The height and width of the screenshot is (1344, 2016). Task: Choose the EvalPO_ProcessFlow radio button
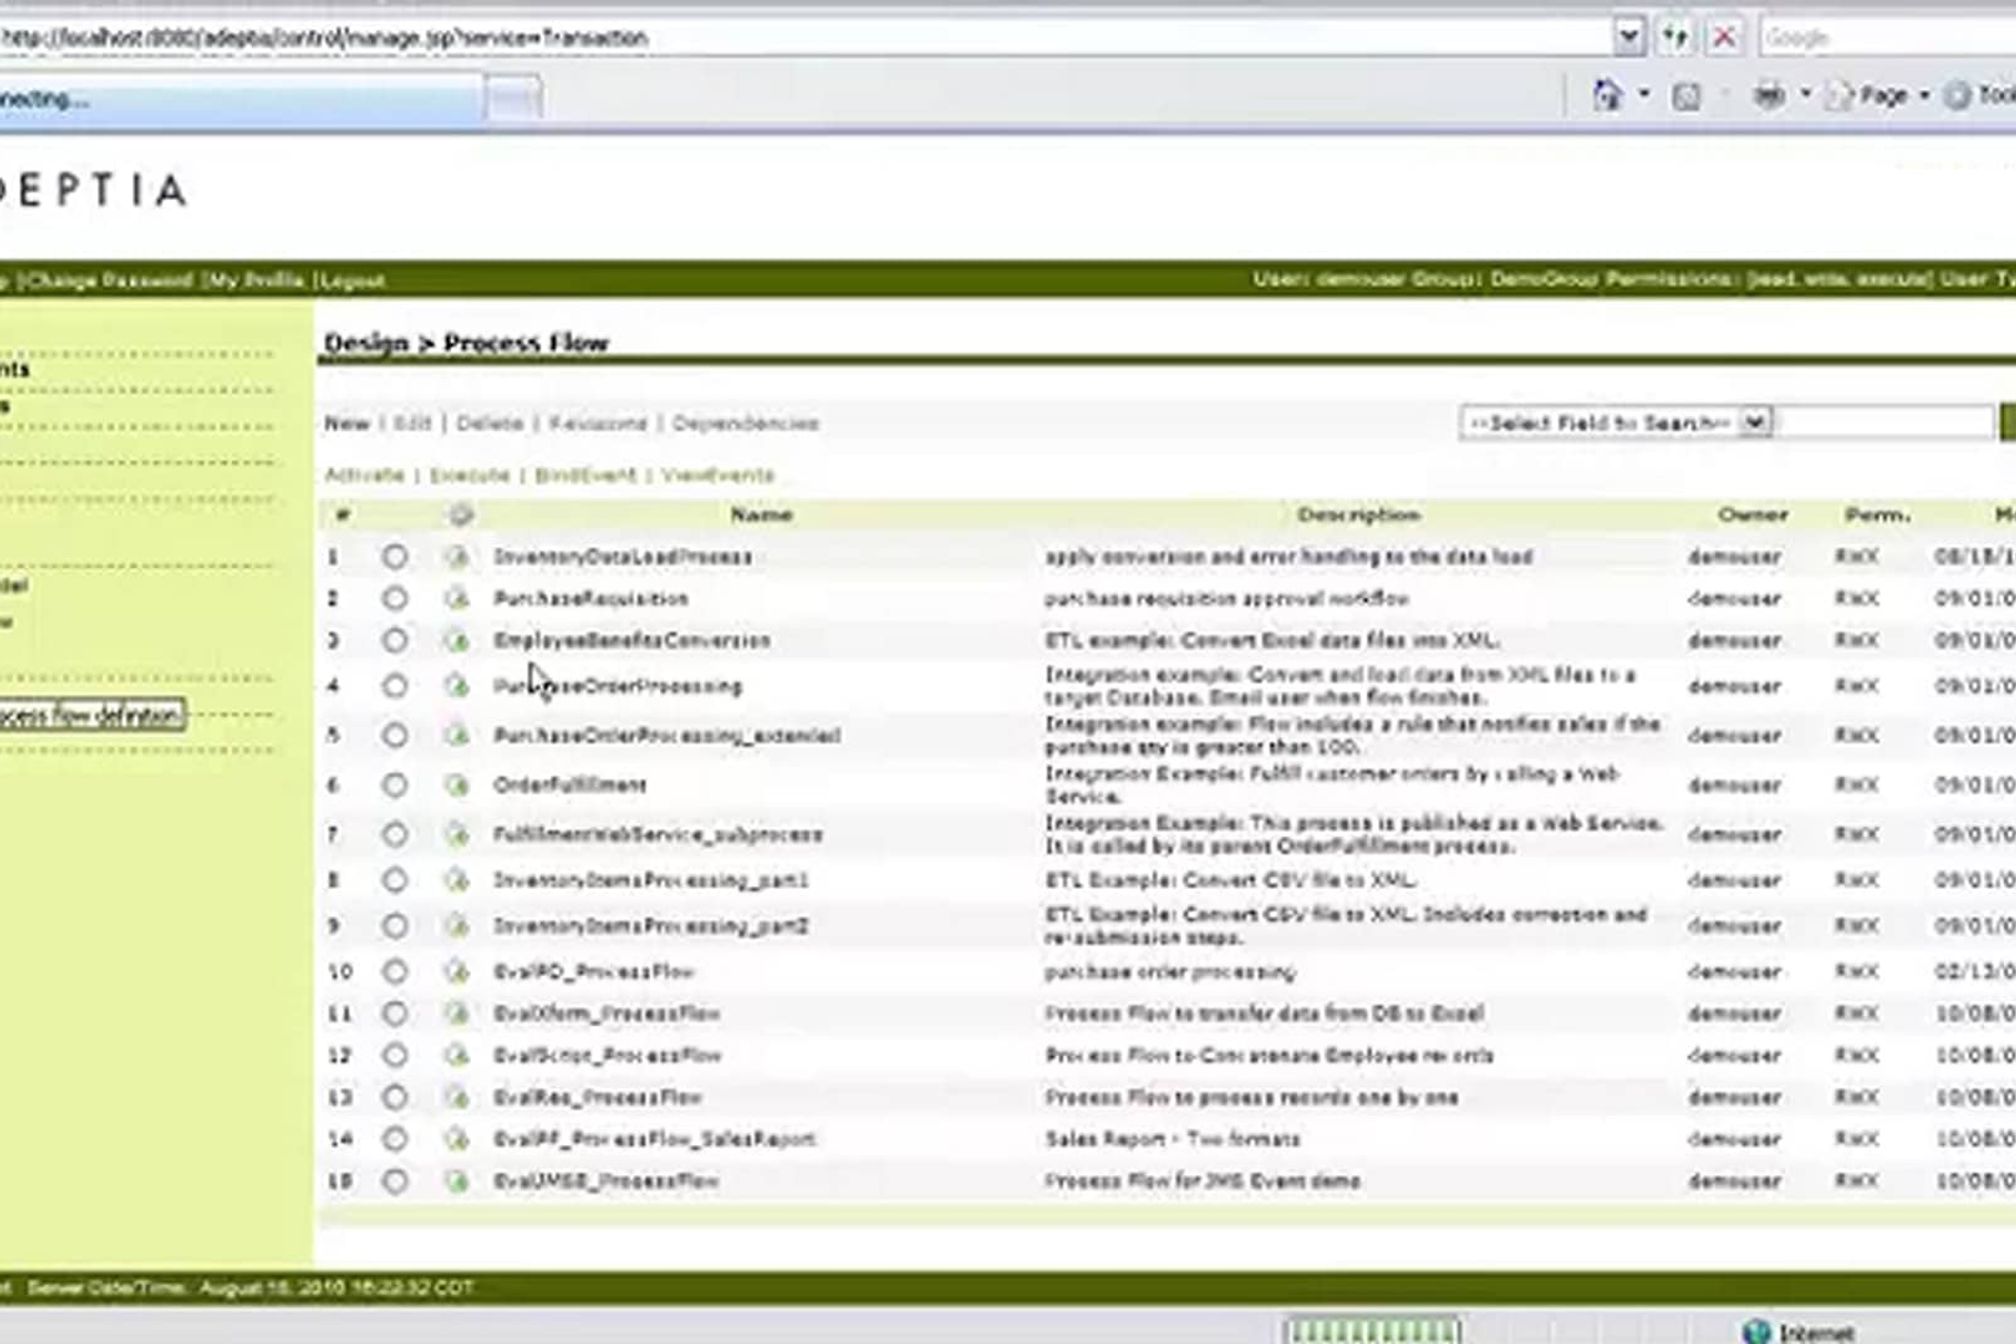pos(395,972)
